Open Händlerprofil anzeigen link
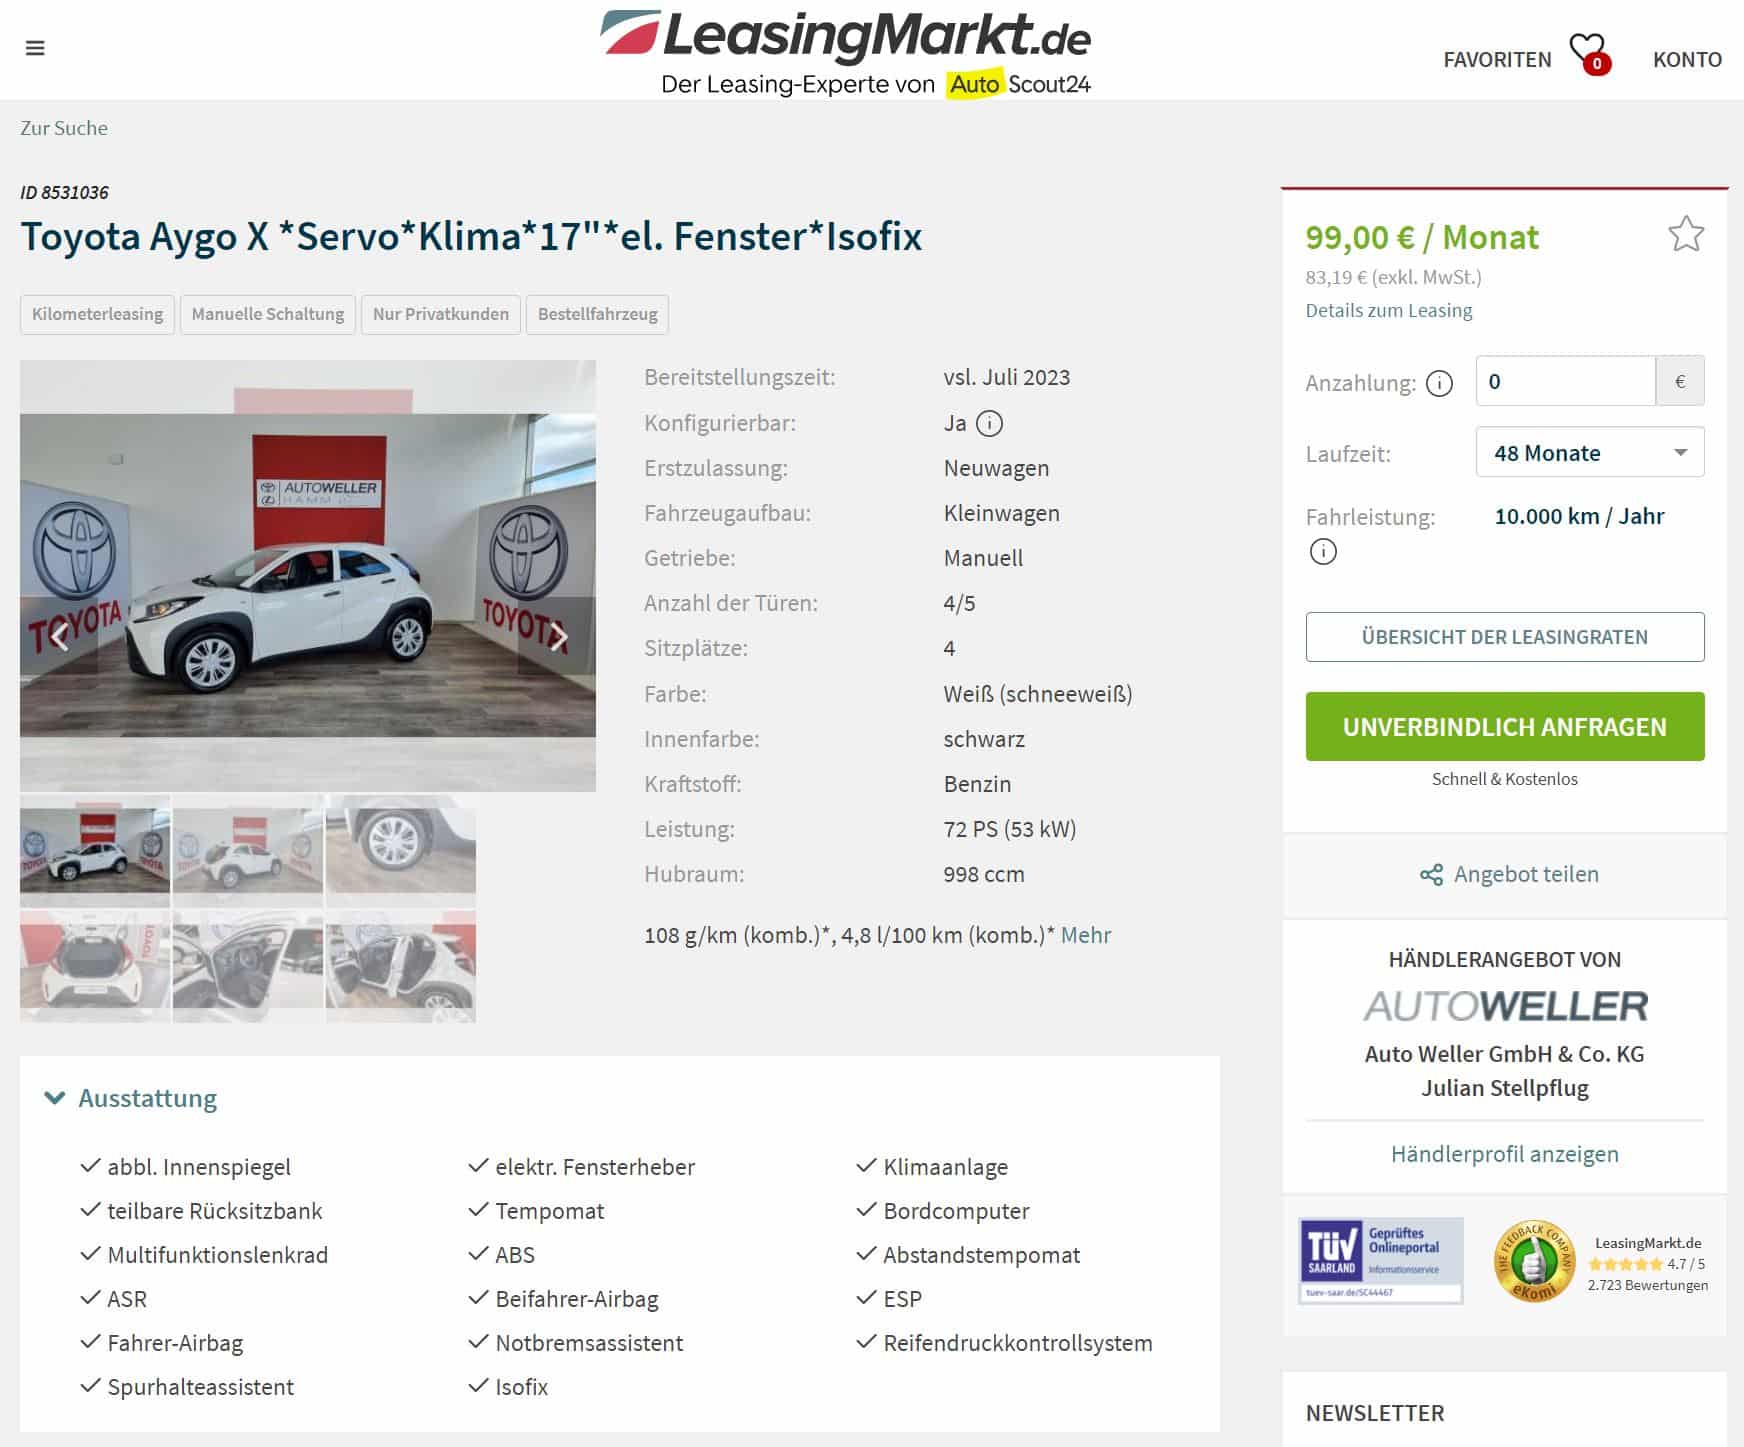Viewport: 1744px width, 1447px height. 1504,1154
